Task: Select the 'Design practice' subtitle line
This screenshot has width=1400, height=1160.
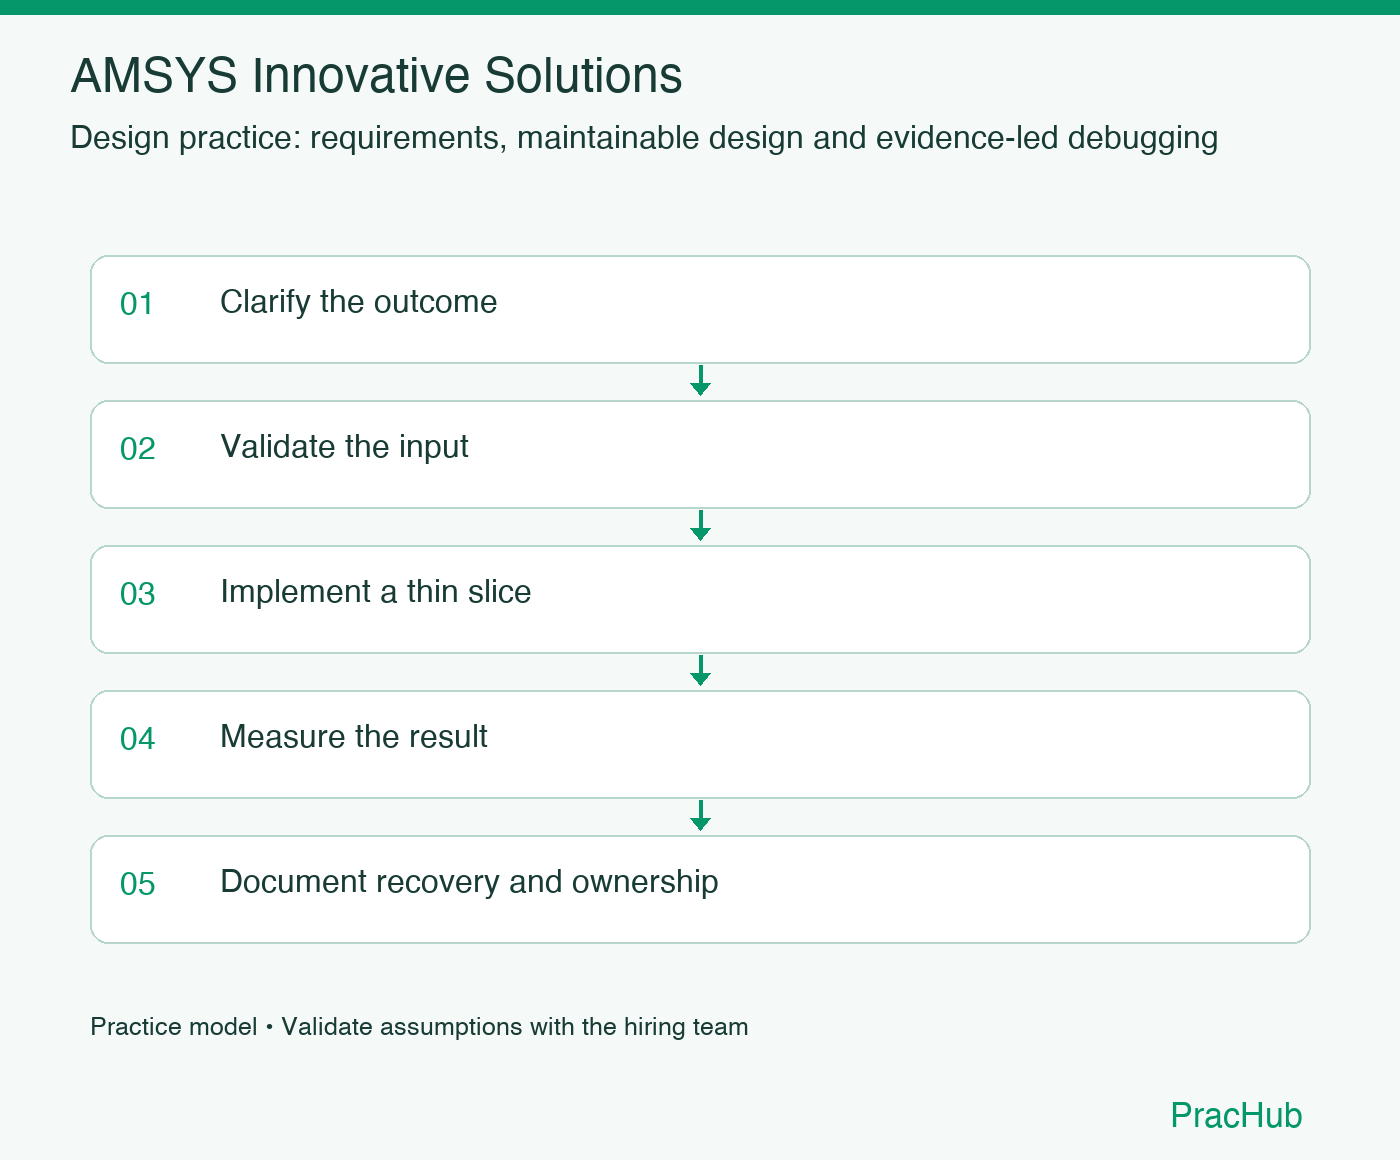Action: (644, 138)
